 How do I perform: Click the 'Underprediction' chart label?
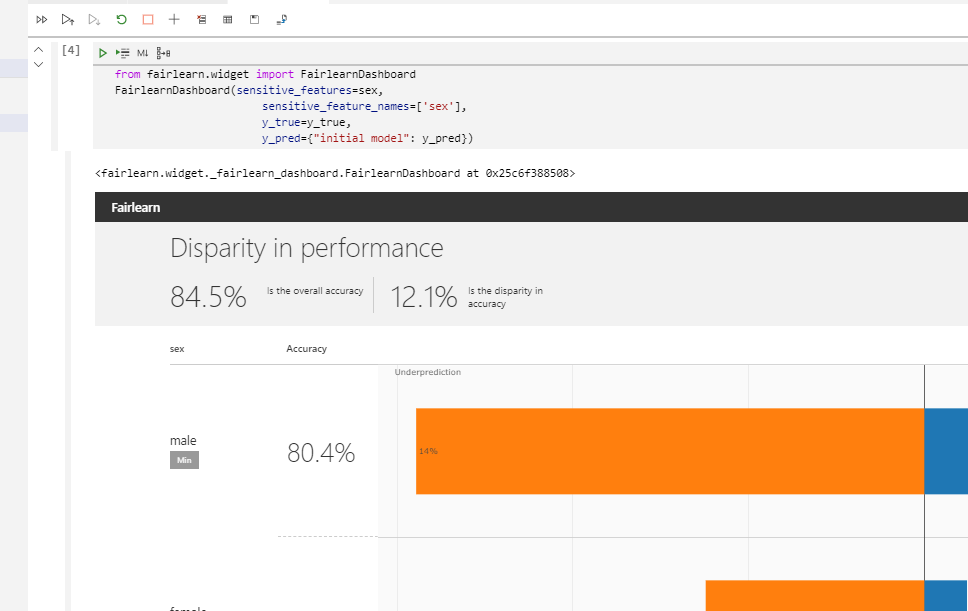428,372
